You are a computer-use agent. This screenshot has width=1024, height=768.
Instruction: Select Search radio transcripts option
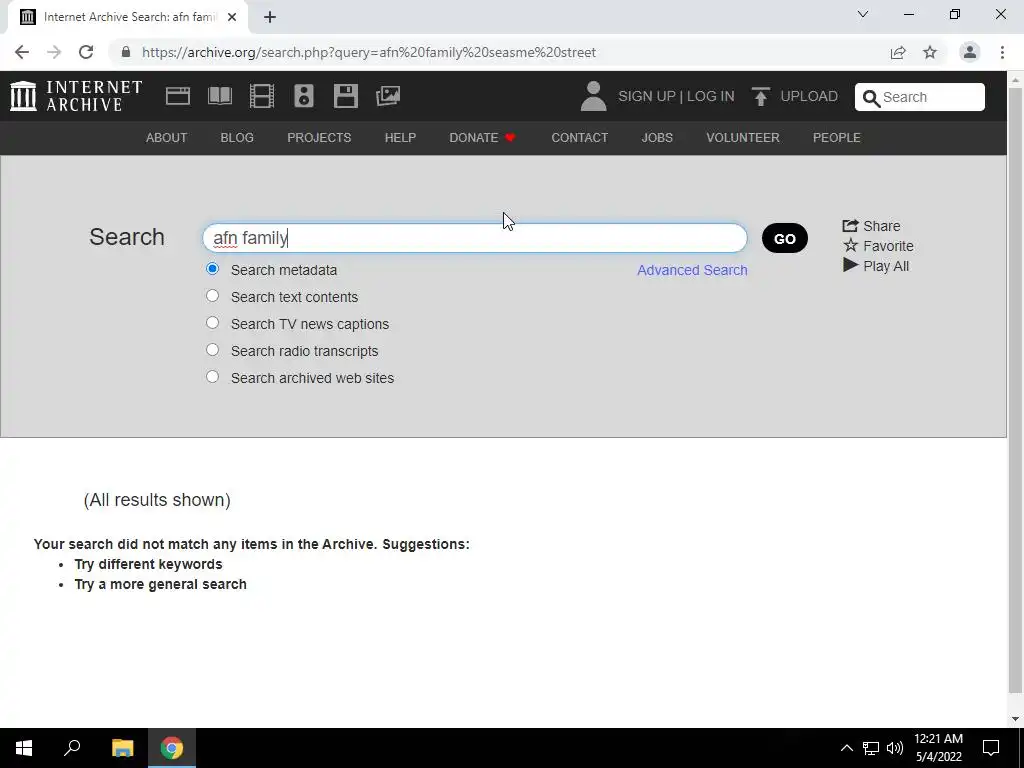pos(212,350)
